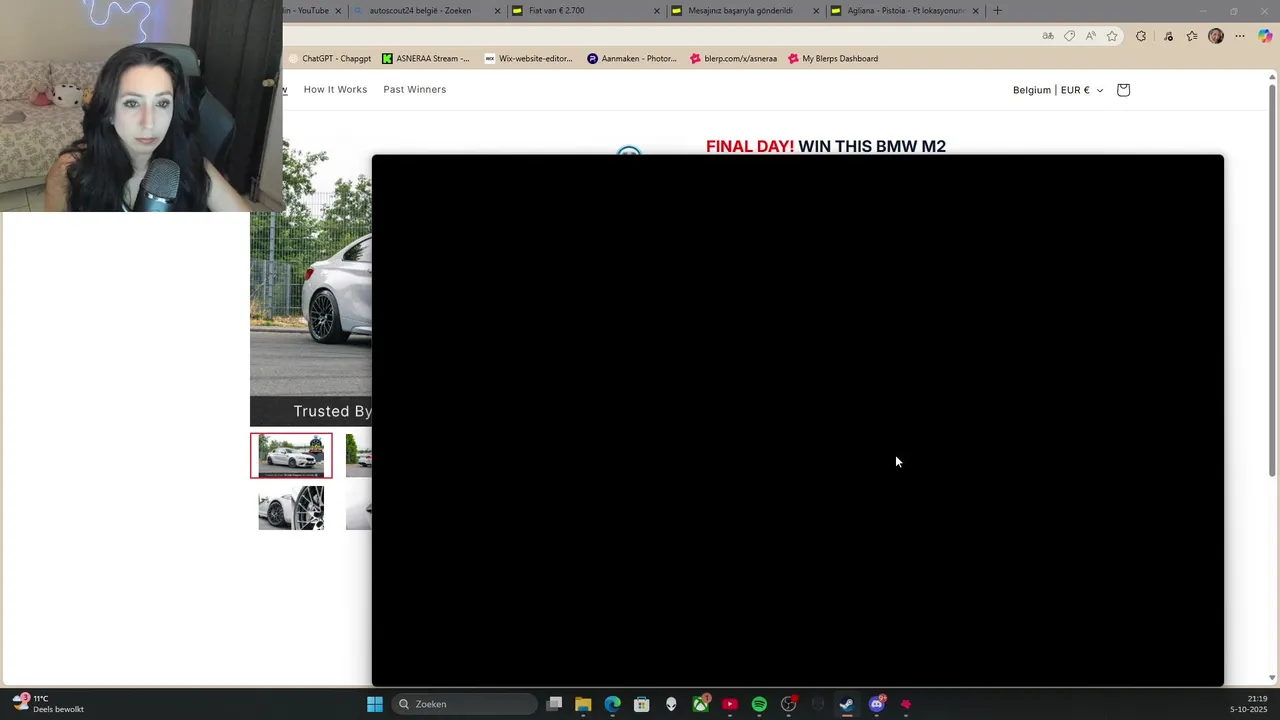Close the autoscout24 belgië tab
Image resolution: width=1280 pixels, height=720 pixels.
(x=497, y=11)
